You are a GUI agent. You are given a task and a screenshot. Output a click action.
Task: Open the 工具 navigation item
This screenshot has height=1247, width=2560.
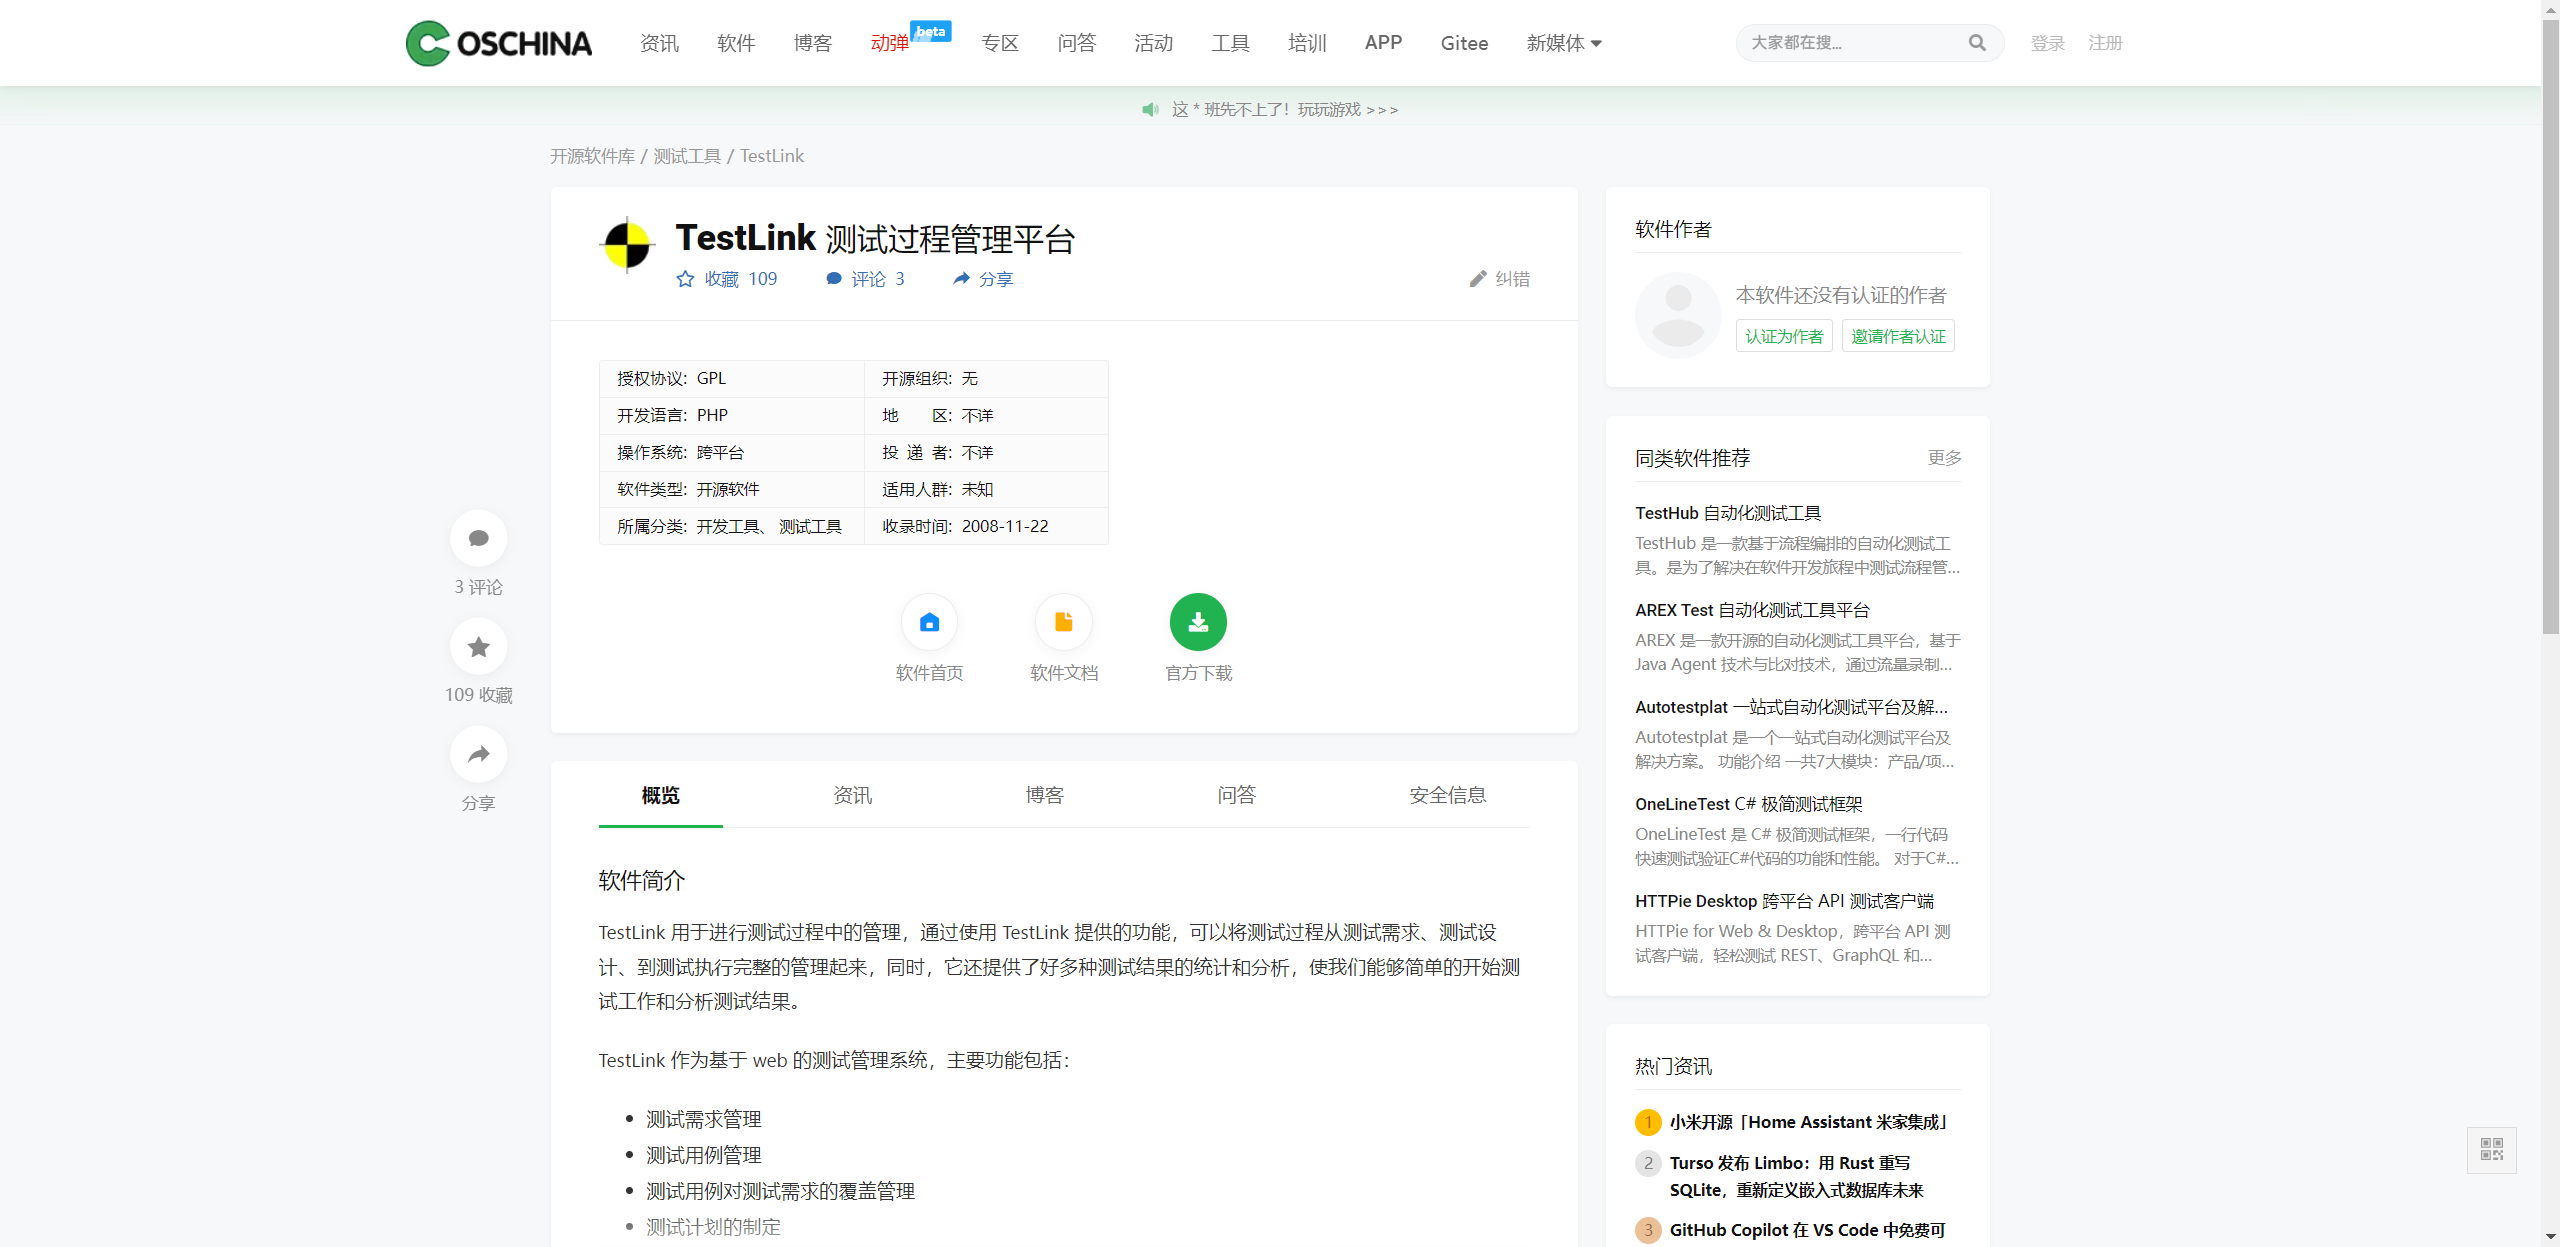pos(1231,43)
